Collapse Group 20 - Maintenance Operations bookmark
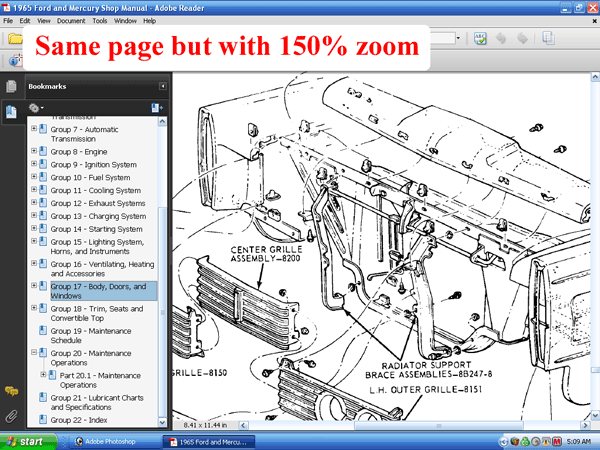This screenshot has width=600, height=450. point(34,352)
